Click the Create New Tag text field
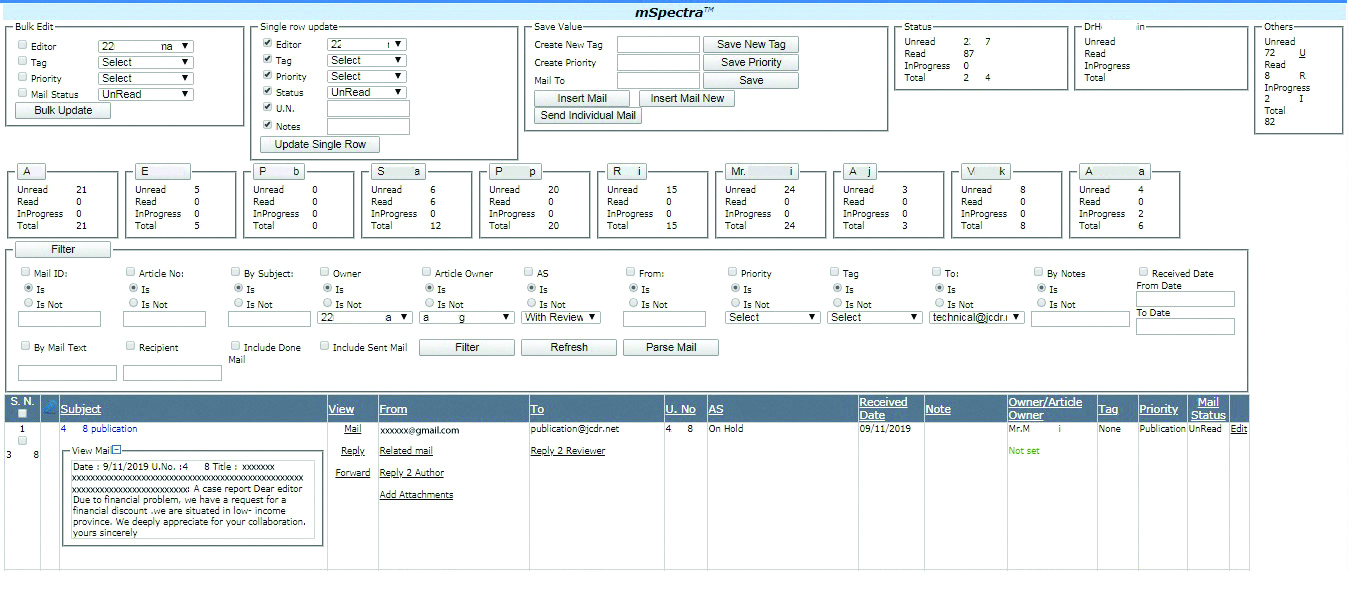The width and height of the screenshot is (1348, 593). 658,45
